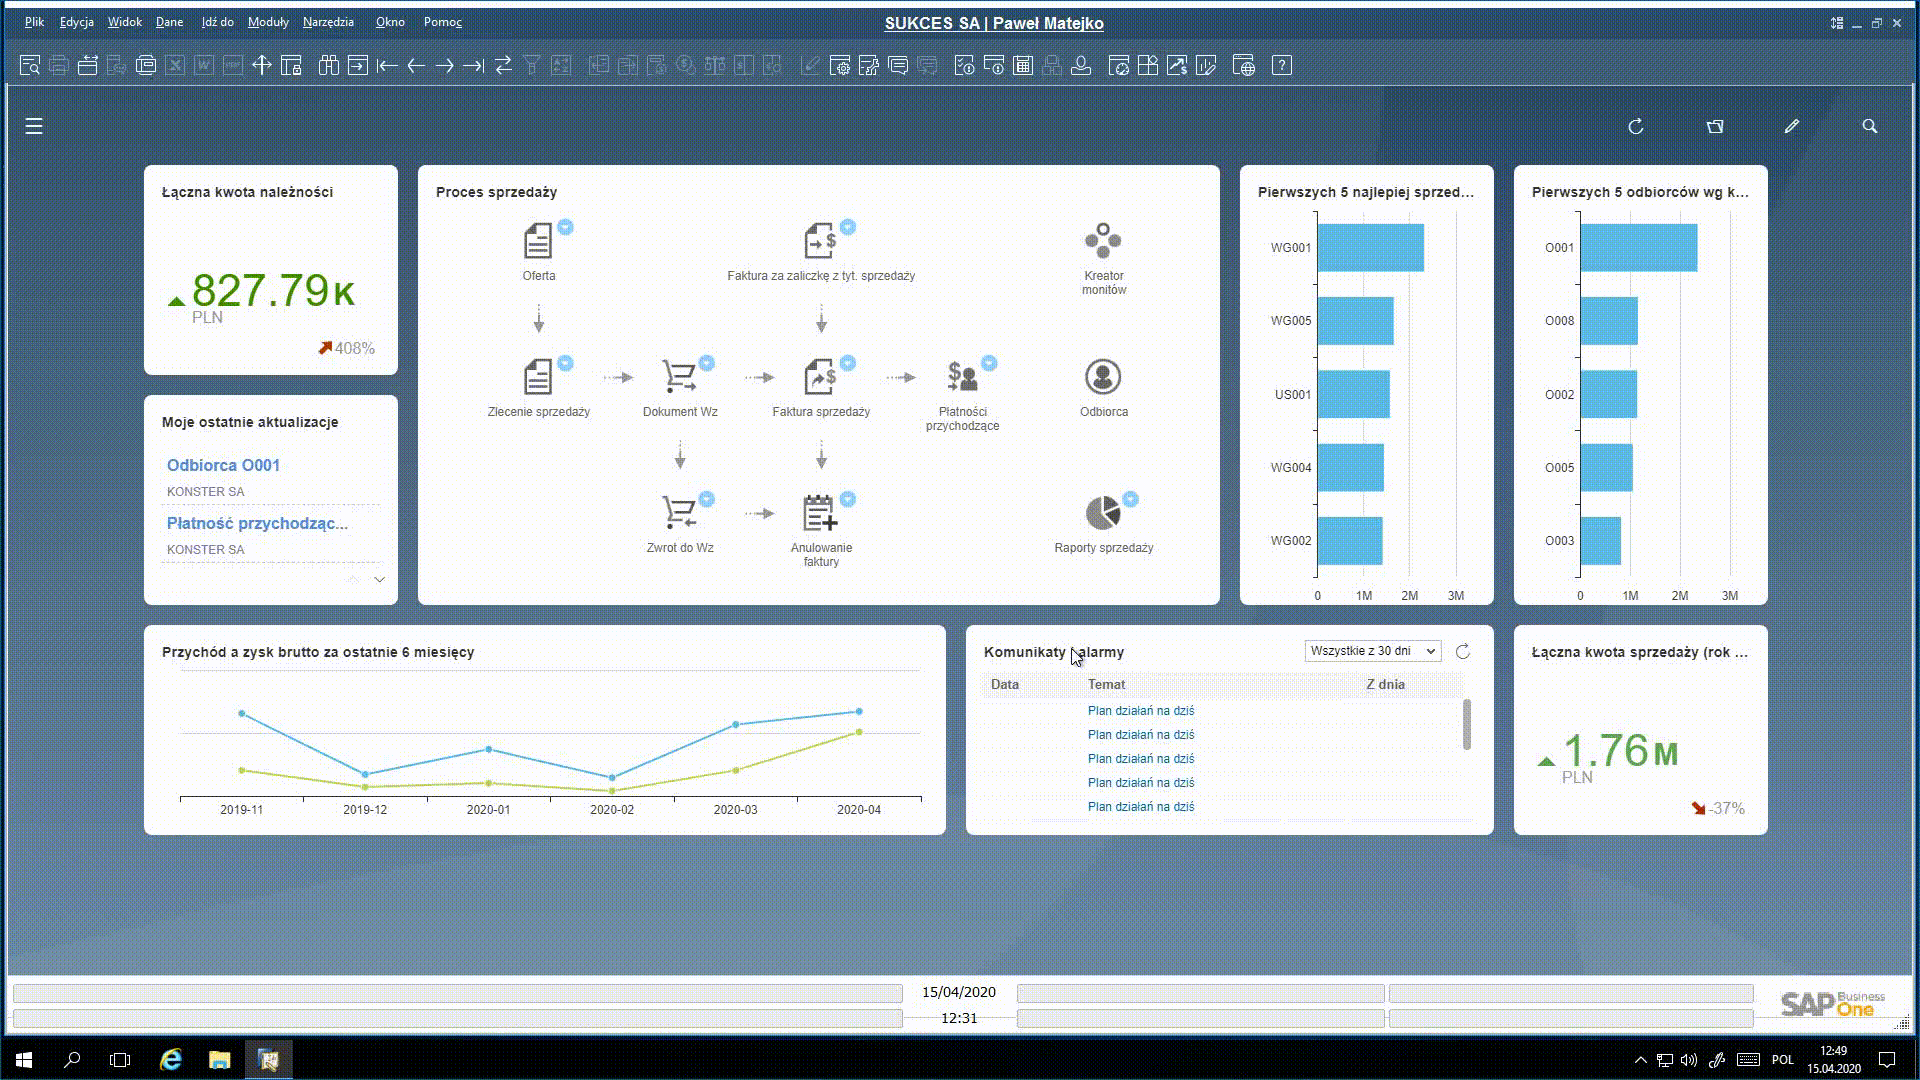Click the magnifier search icon
This screenshot has width=1920, height=1080.
(1869, 126)
